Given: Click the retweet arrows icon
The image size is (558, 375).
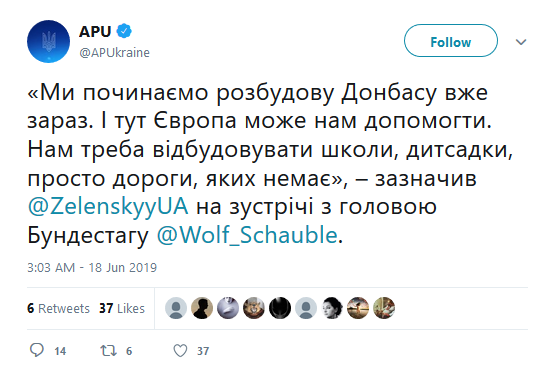Looking at the screenshot, I should pos(108,351).
